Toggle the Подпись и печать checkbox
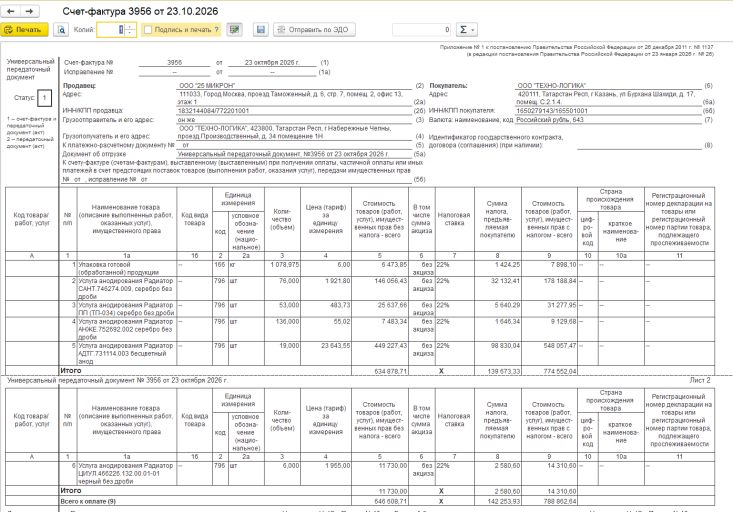 [148, 29]
